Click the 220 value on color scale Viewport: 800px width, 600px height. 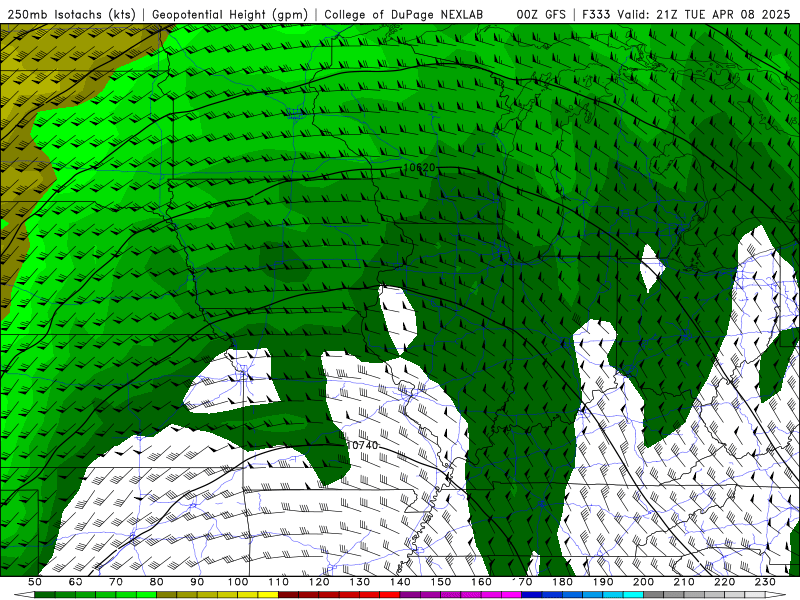click(724, 582)
